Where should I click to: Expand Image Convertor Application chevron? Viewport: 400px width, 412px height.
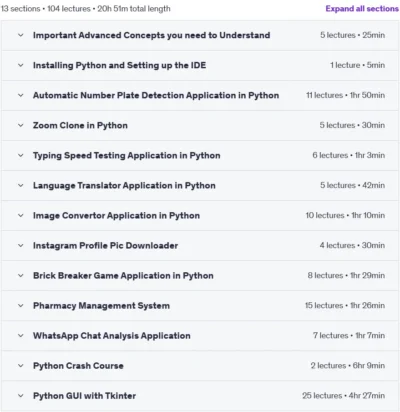pos(21,215)
